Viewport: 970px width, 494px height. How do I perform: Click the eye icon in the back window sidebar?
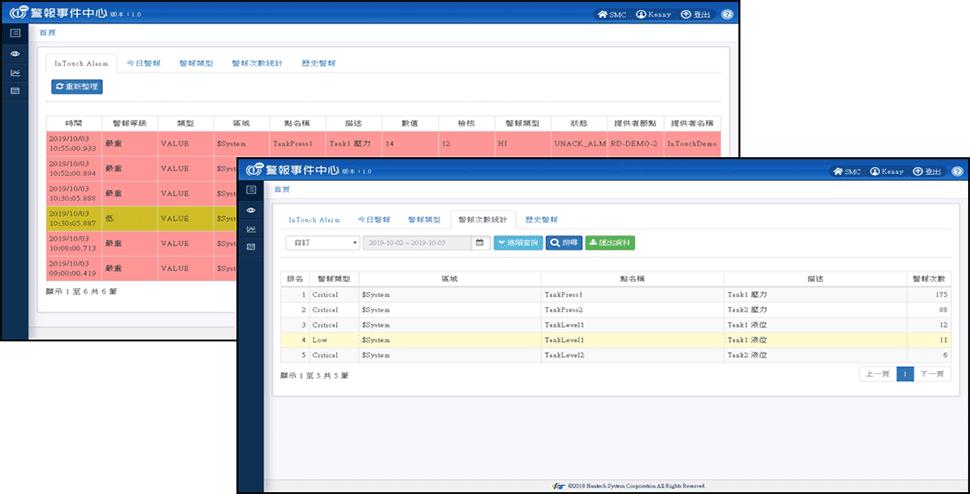pyautogui.click(x=15, y=53)
